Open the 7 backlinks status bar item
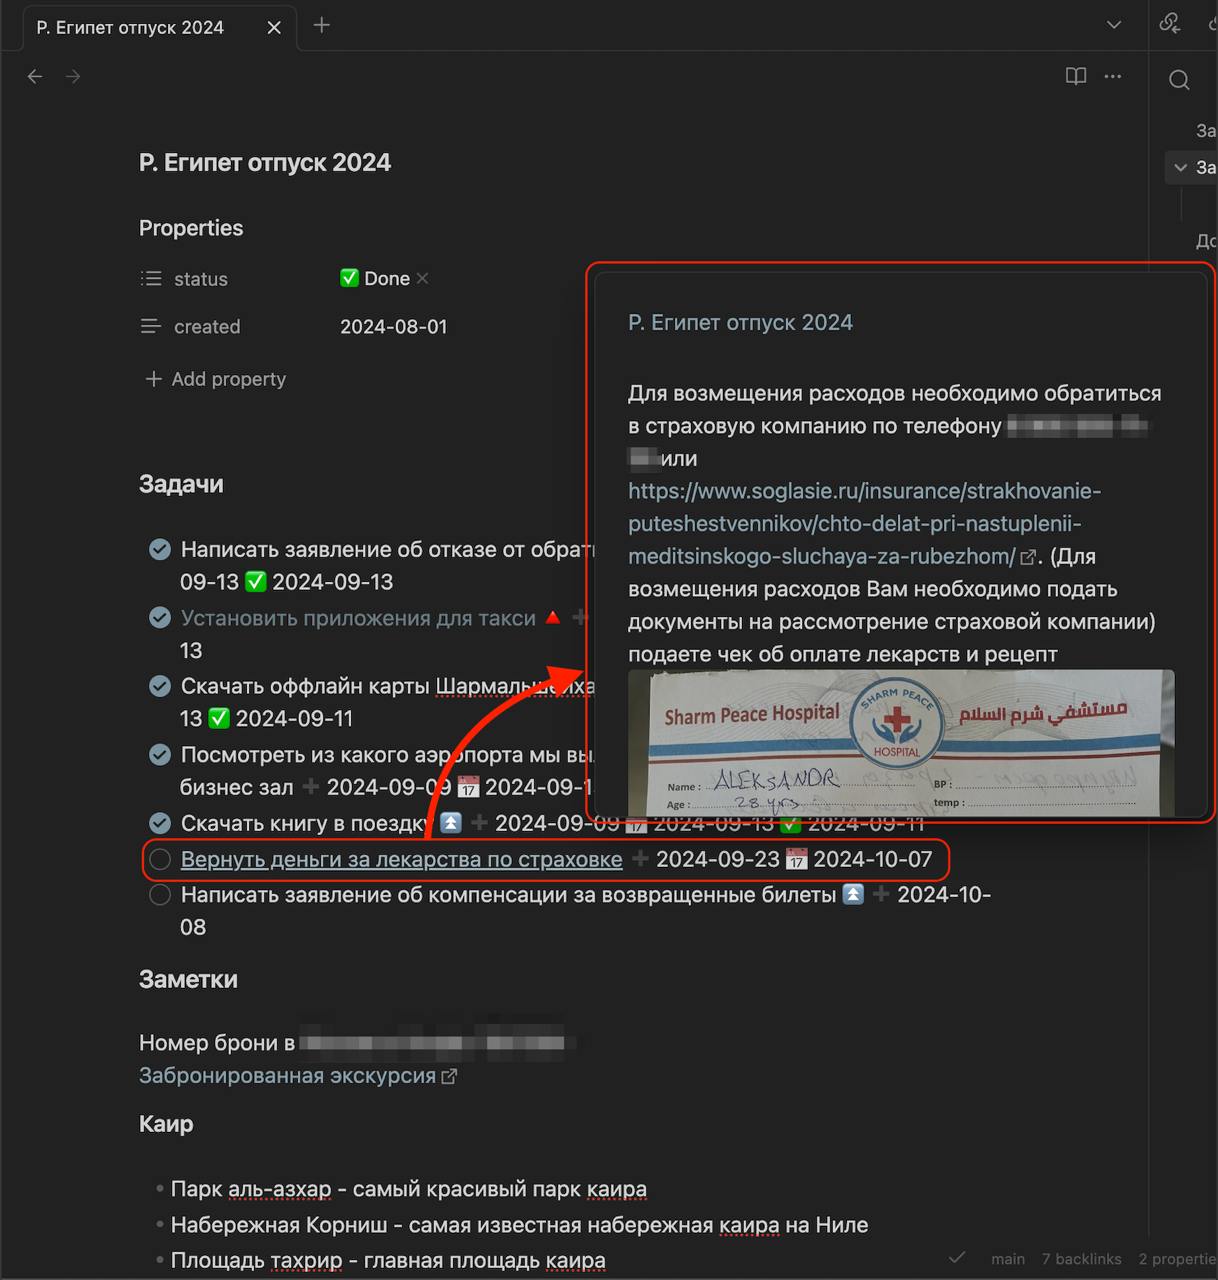The image size is (1218, 1280). point(1081,1259)
